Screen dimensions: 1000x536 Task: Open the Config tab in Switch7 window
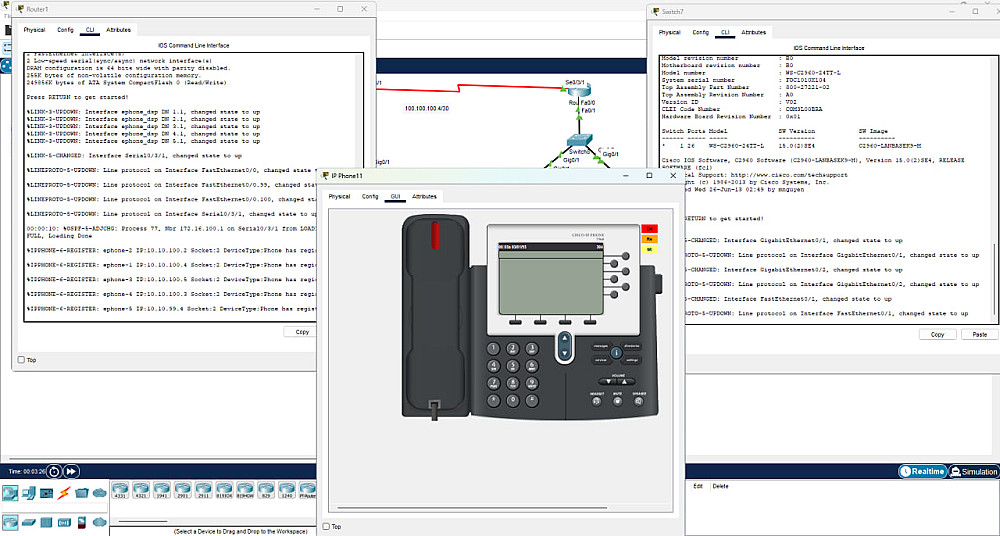[700, 32]
